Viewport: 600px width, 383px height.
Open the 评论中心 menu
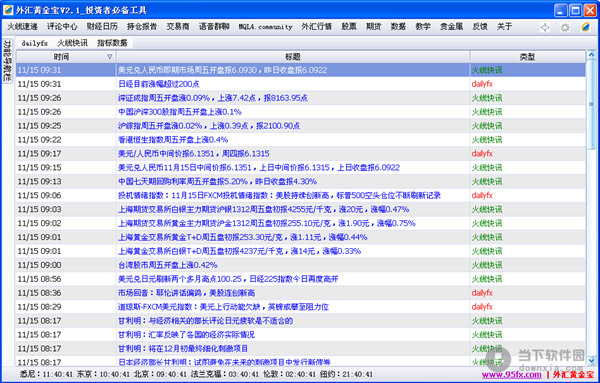click(x=62, y=26)
